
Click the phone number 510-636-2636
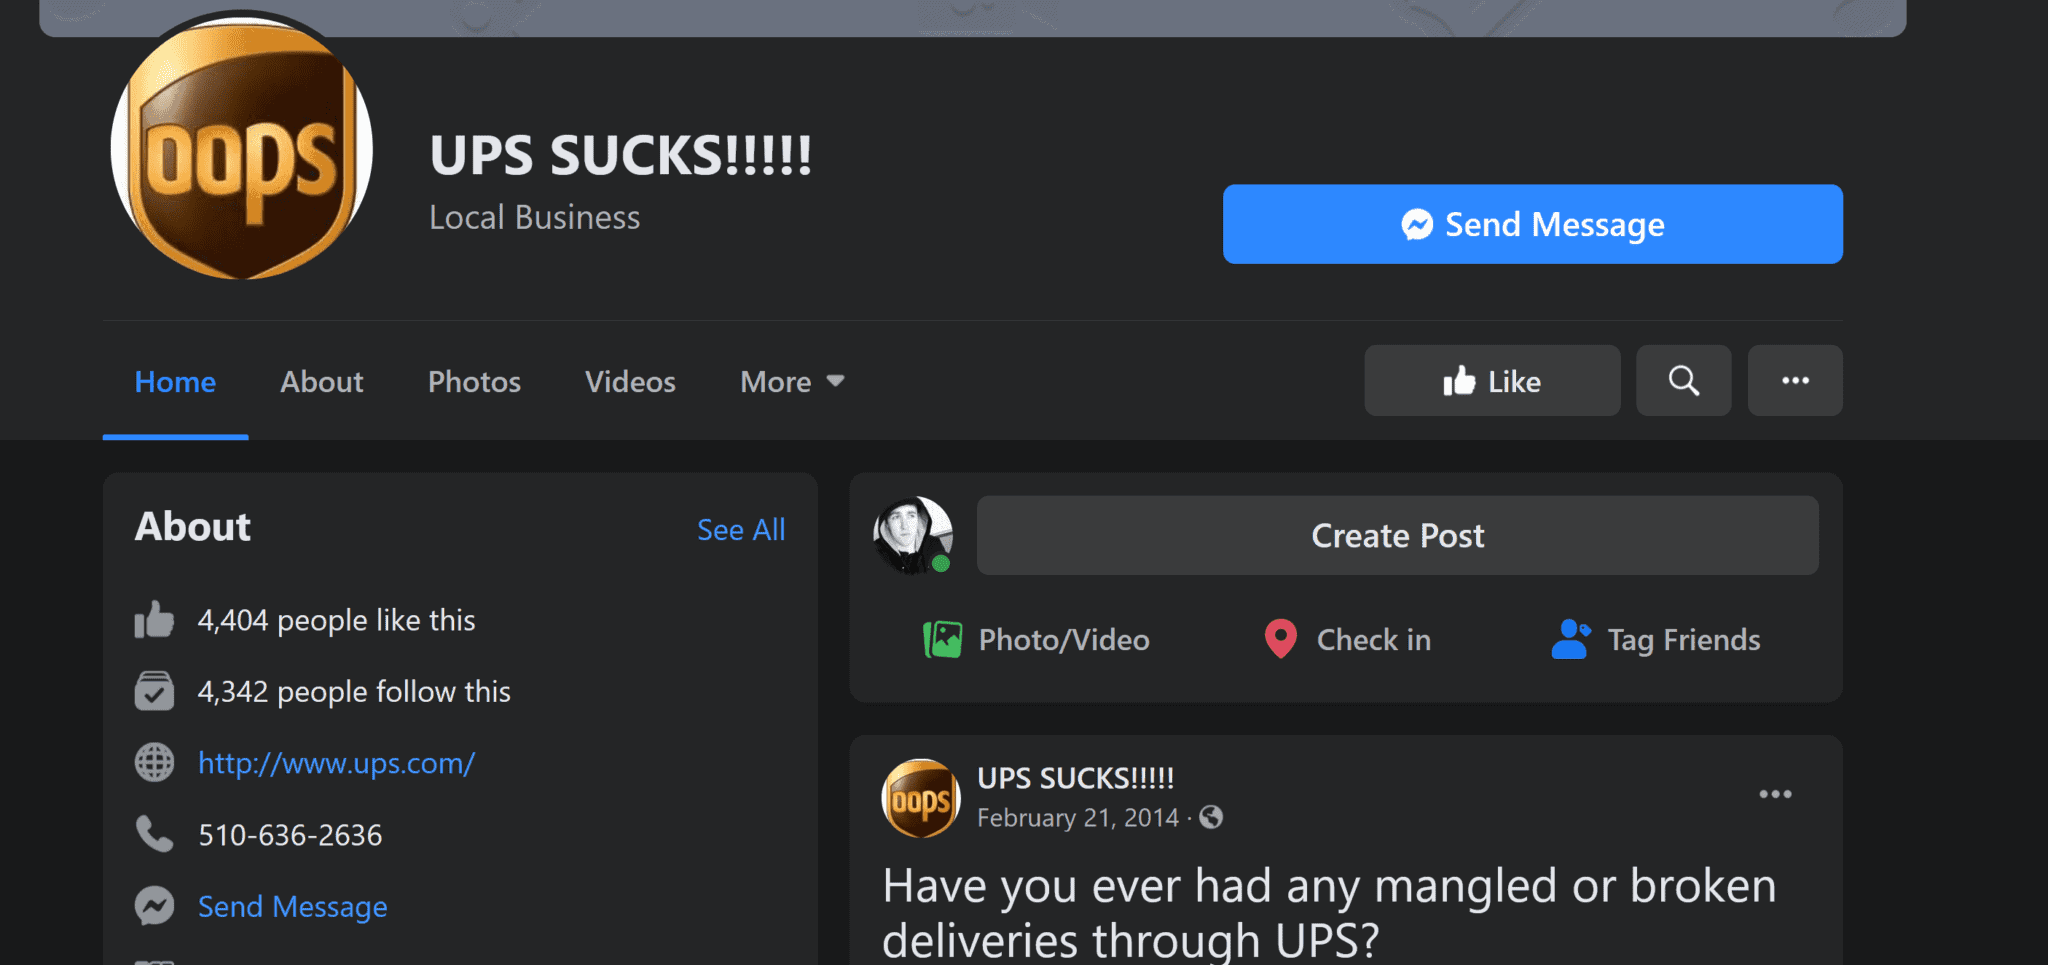[x=290, y=835]
